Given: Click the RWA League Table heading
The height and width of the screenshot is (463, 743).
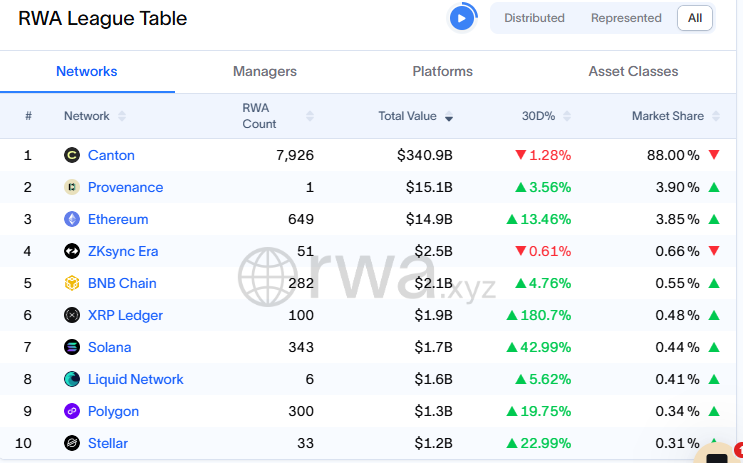Looking at the screenshot, I should (x=102, y=18).
